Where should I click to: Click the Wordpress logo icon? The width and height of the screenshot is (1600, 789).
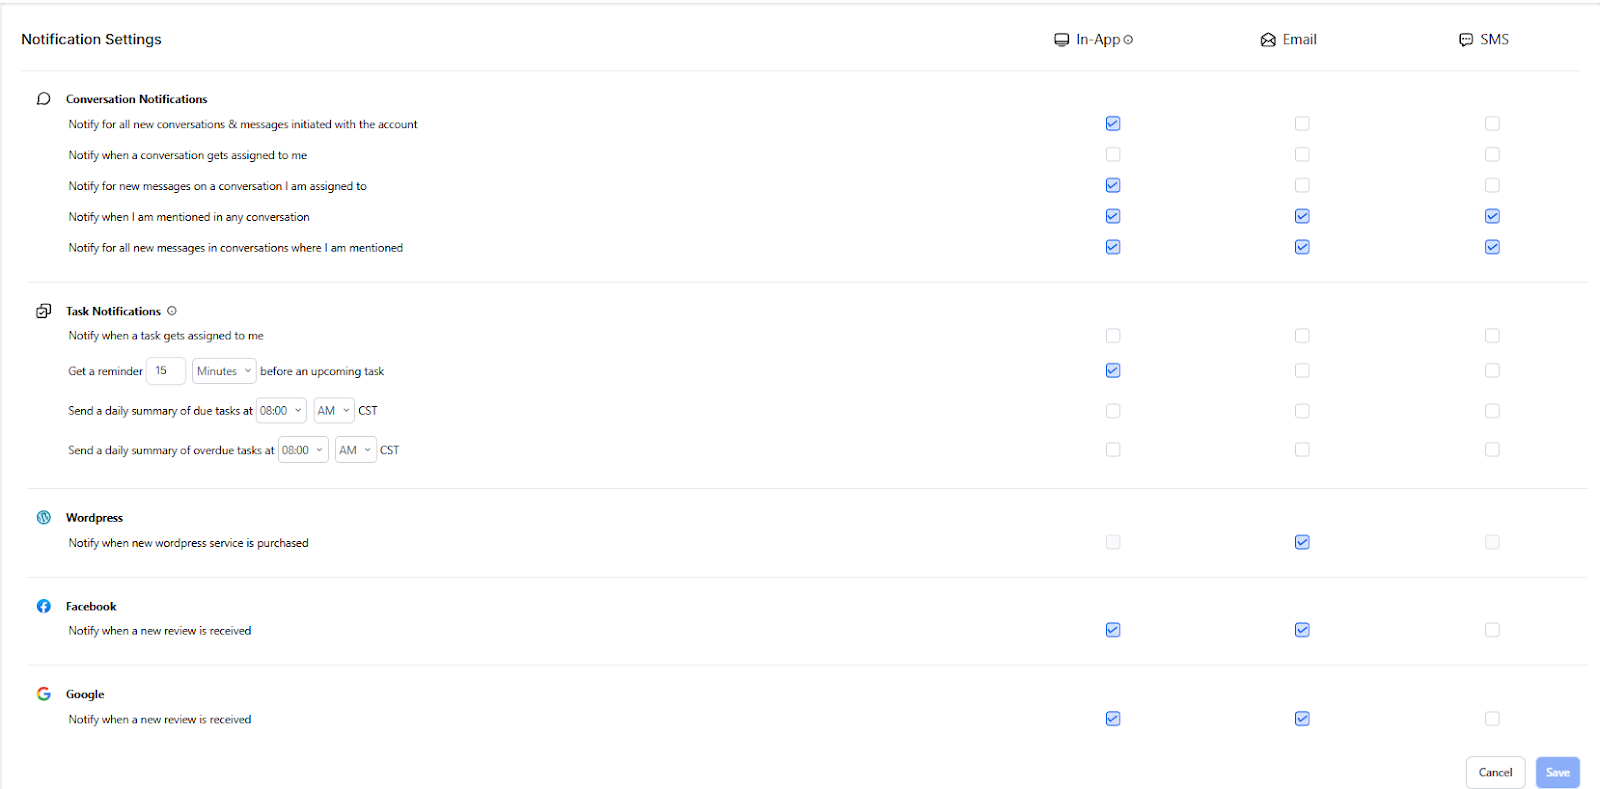click(43, 518)
